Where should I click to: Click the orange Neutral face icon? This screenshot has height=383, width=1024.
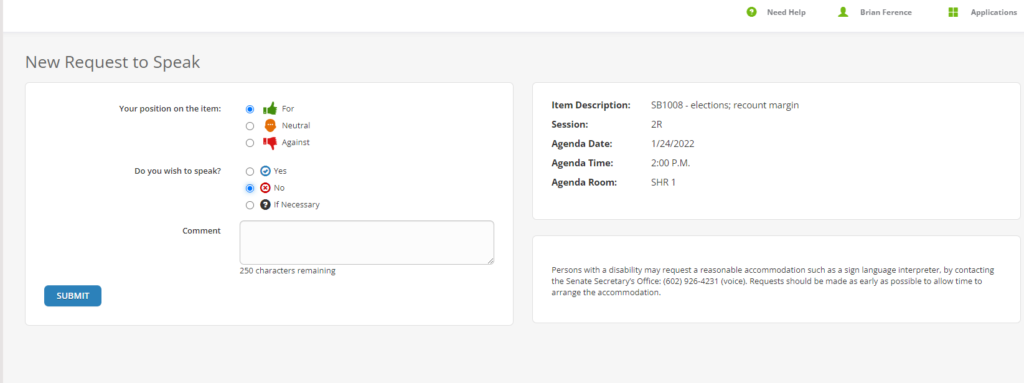coord(270,125)
